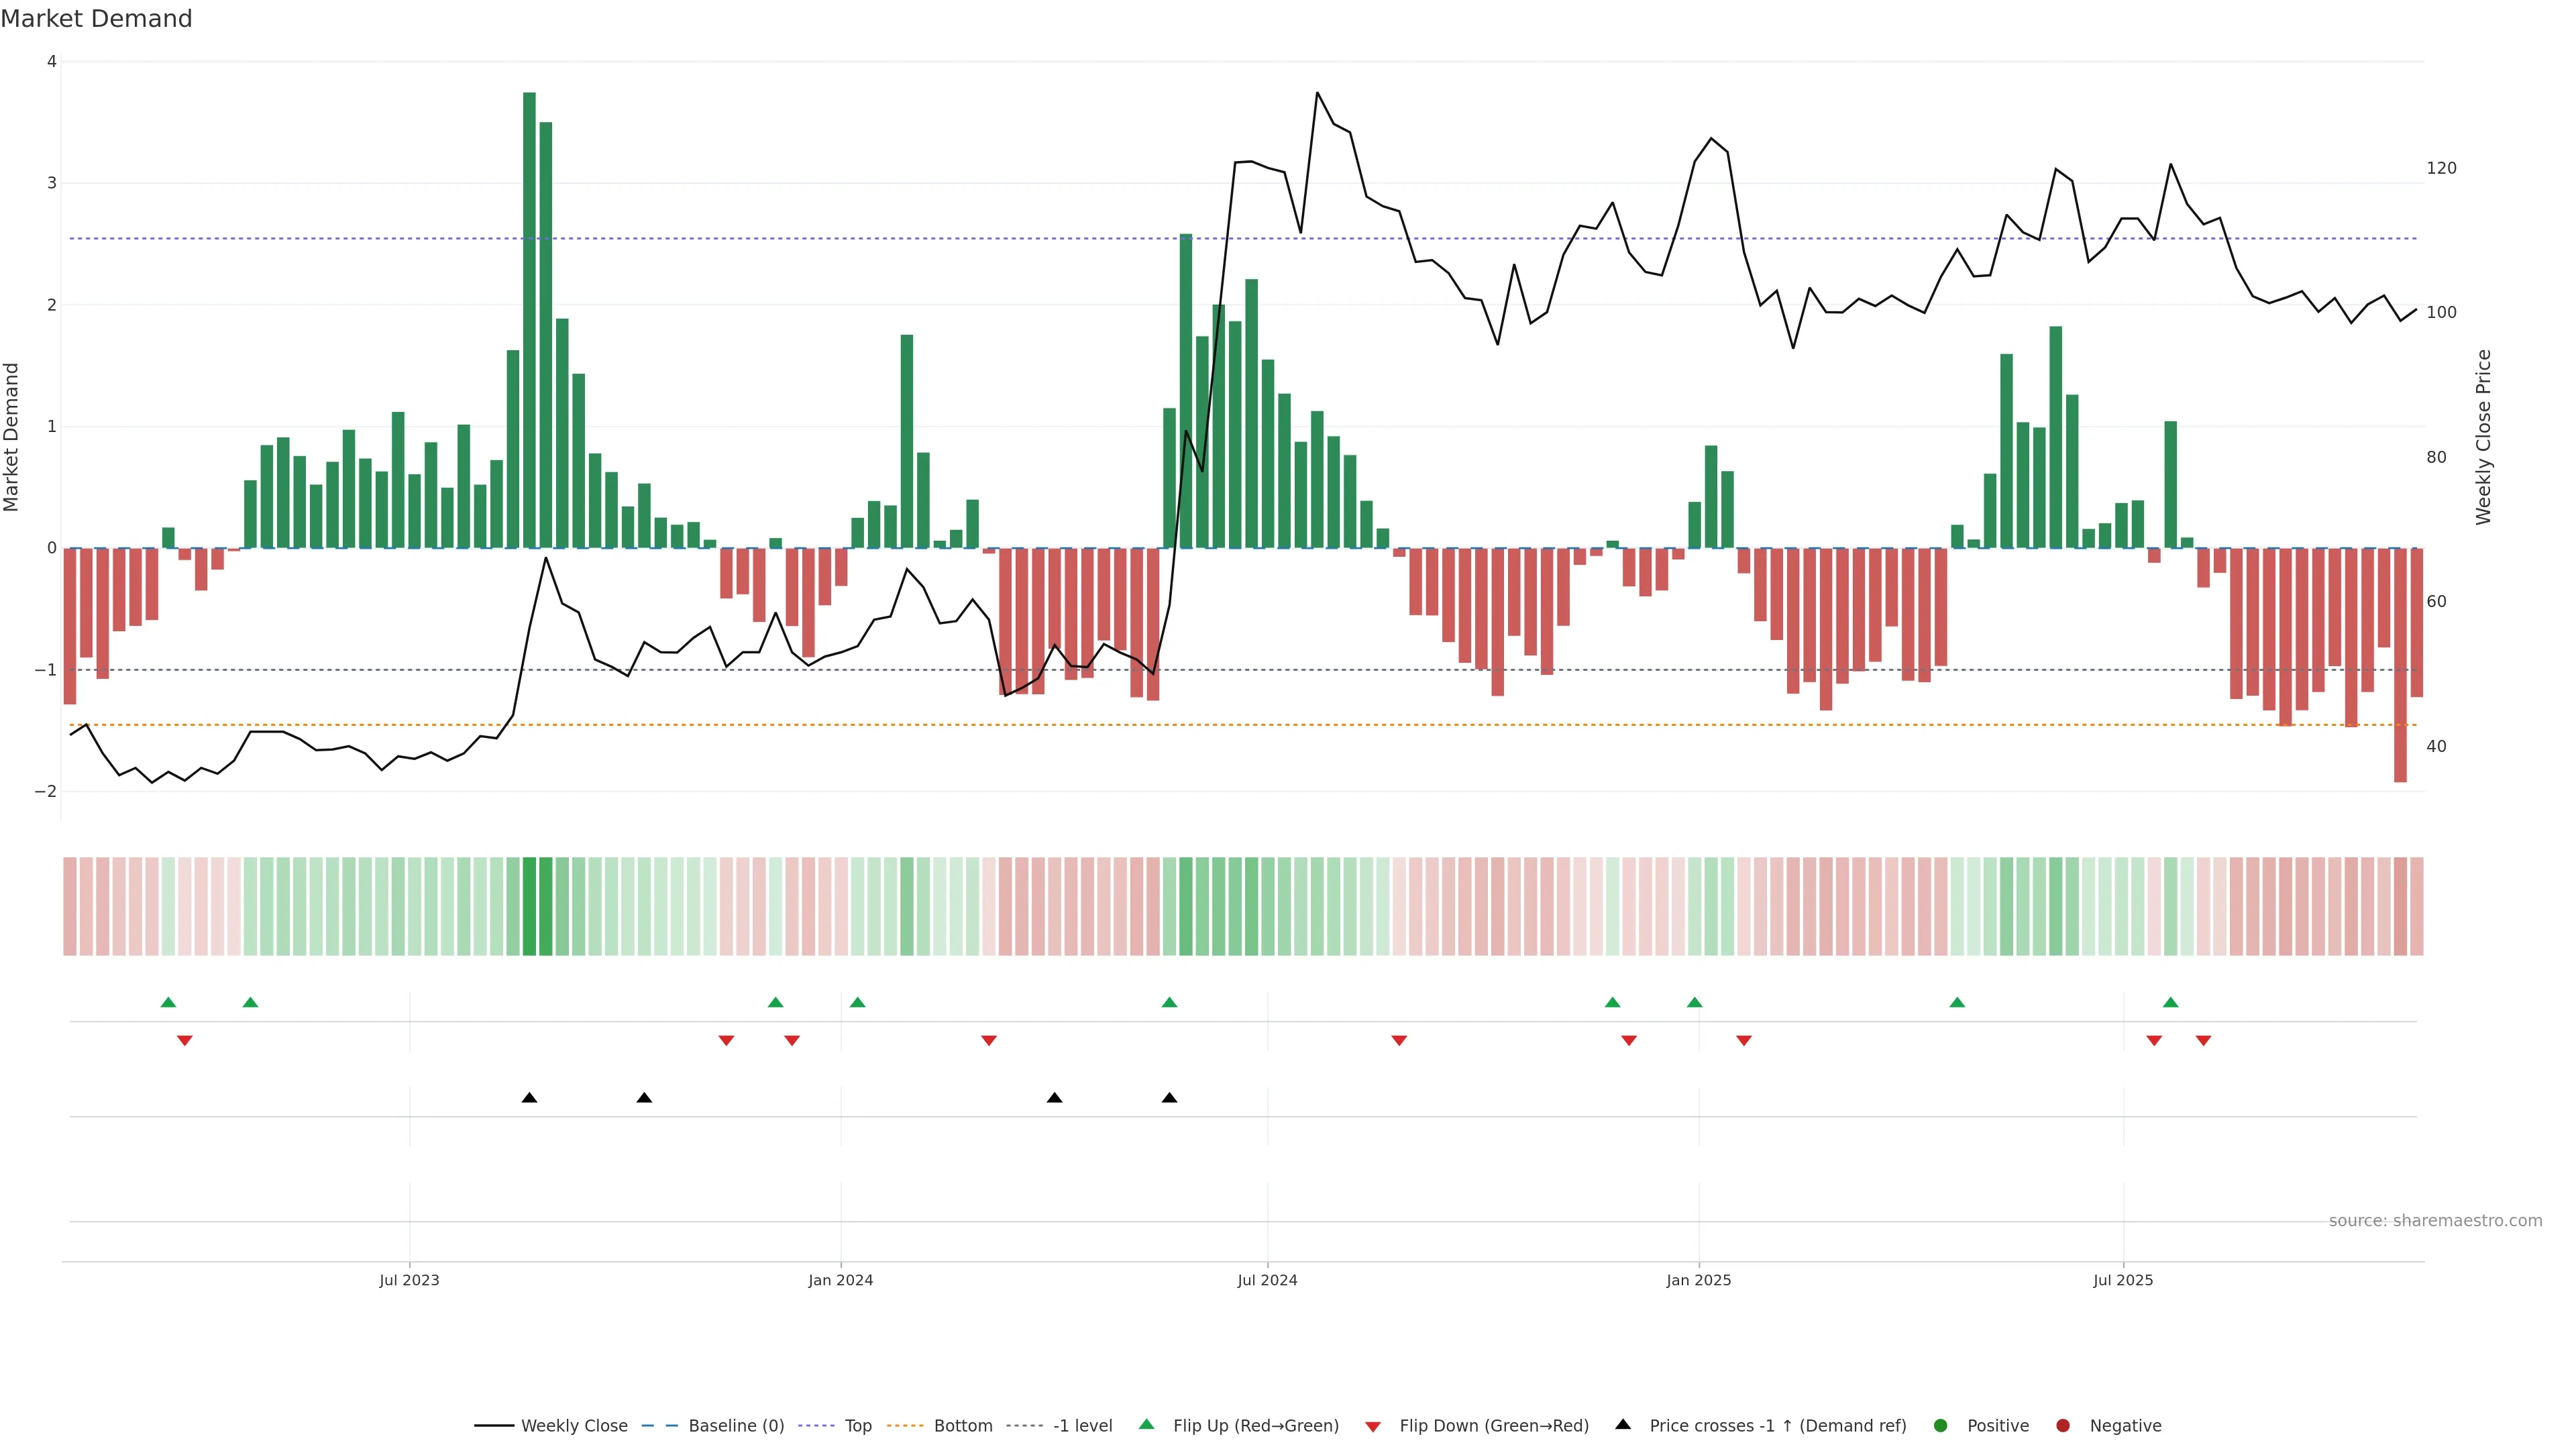The width and height of the screenshot is (2576, 1449).
Task: Click the leftmost black price-cross triangle
Action: coord(530,1098)
